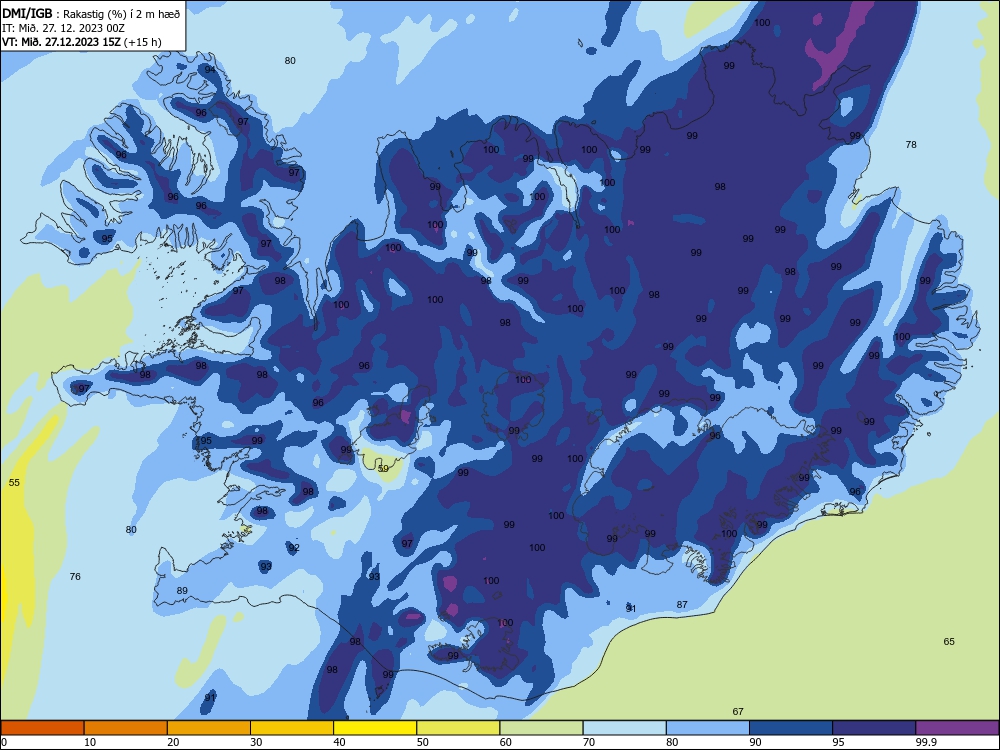Click the golden 30–40 legend swatch

pyautogui.click(x=292, y=728)
